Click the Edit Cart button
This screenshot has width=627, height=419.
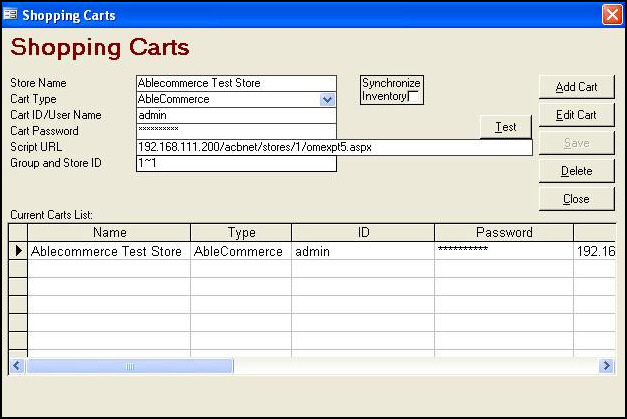[x=576, y=115]
